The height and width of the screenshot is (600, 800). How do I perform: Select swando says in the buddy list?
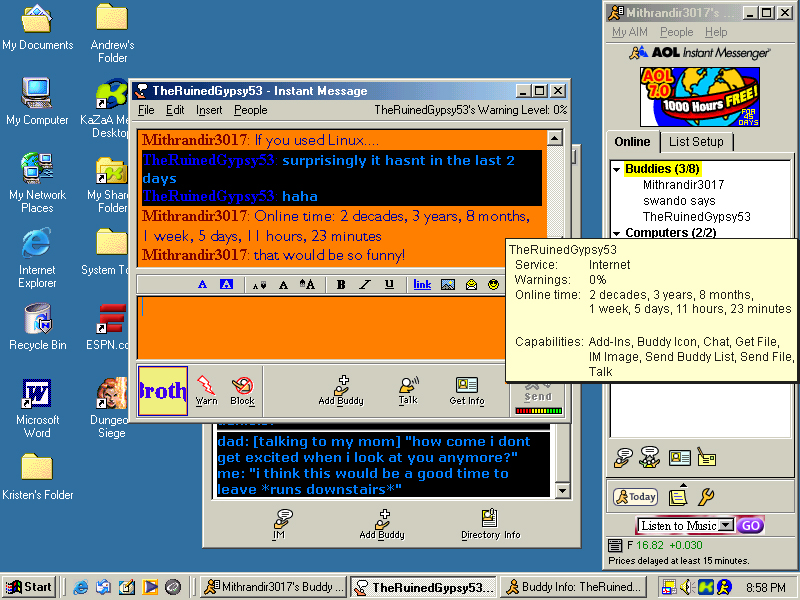coord(679,201)
